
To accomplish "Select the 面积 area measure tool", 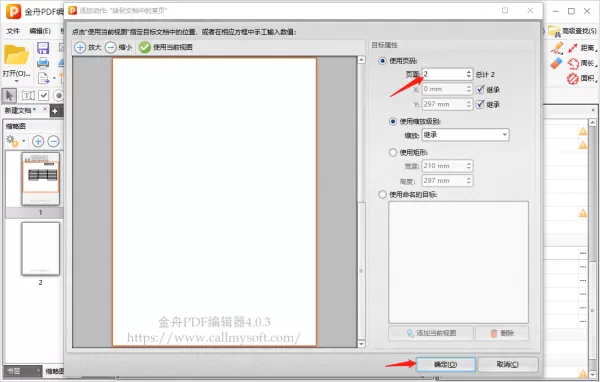I will point(582,78).
